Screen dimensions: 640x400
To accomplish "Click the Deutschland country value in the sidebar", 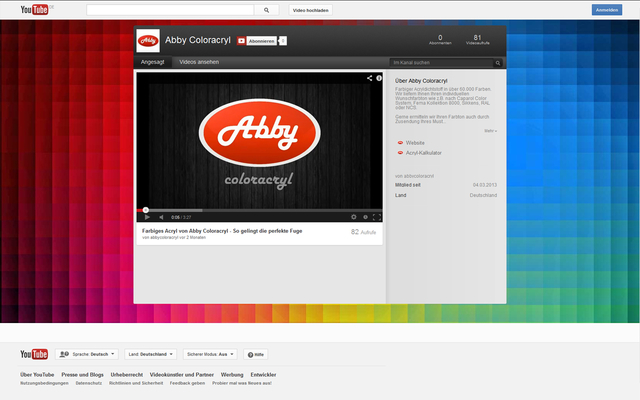I will [x=483, y=195].
